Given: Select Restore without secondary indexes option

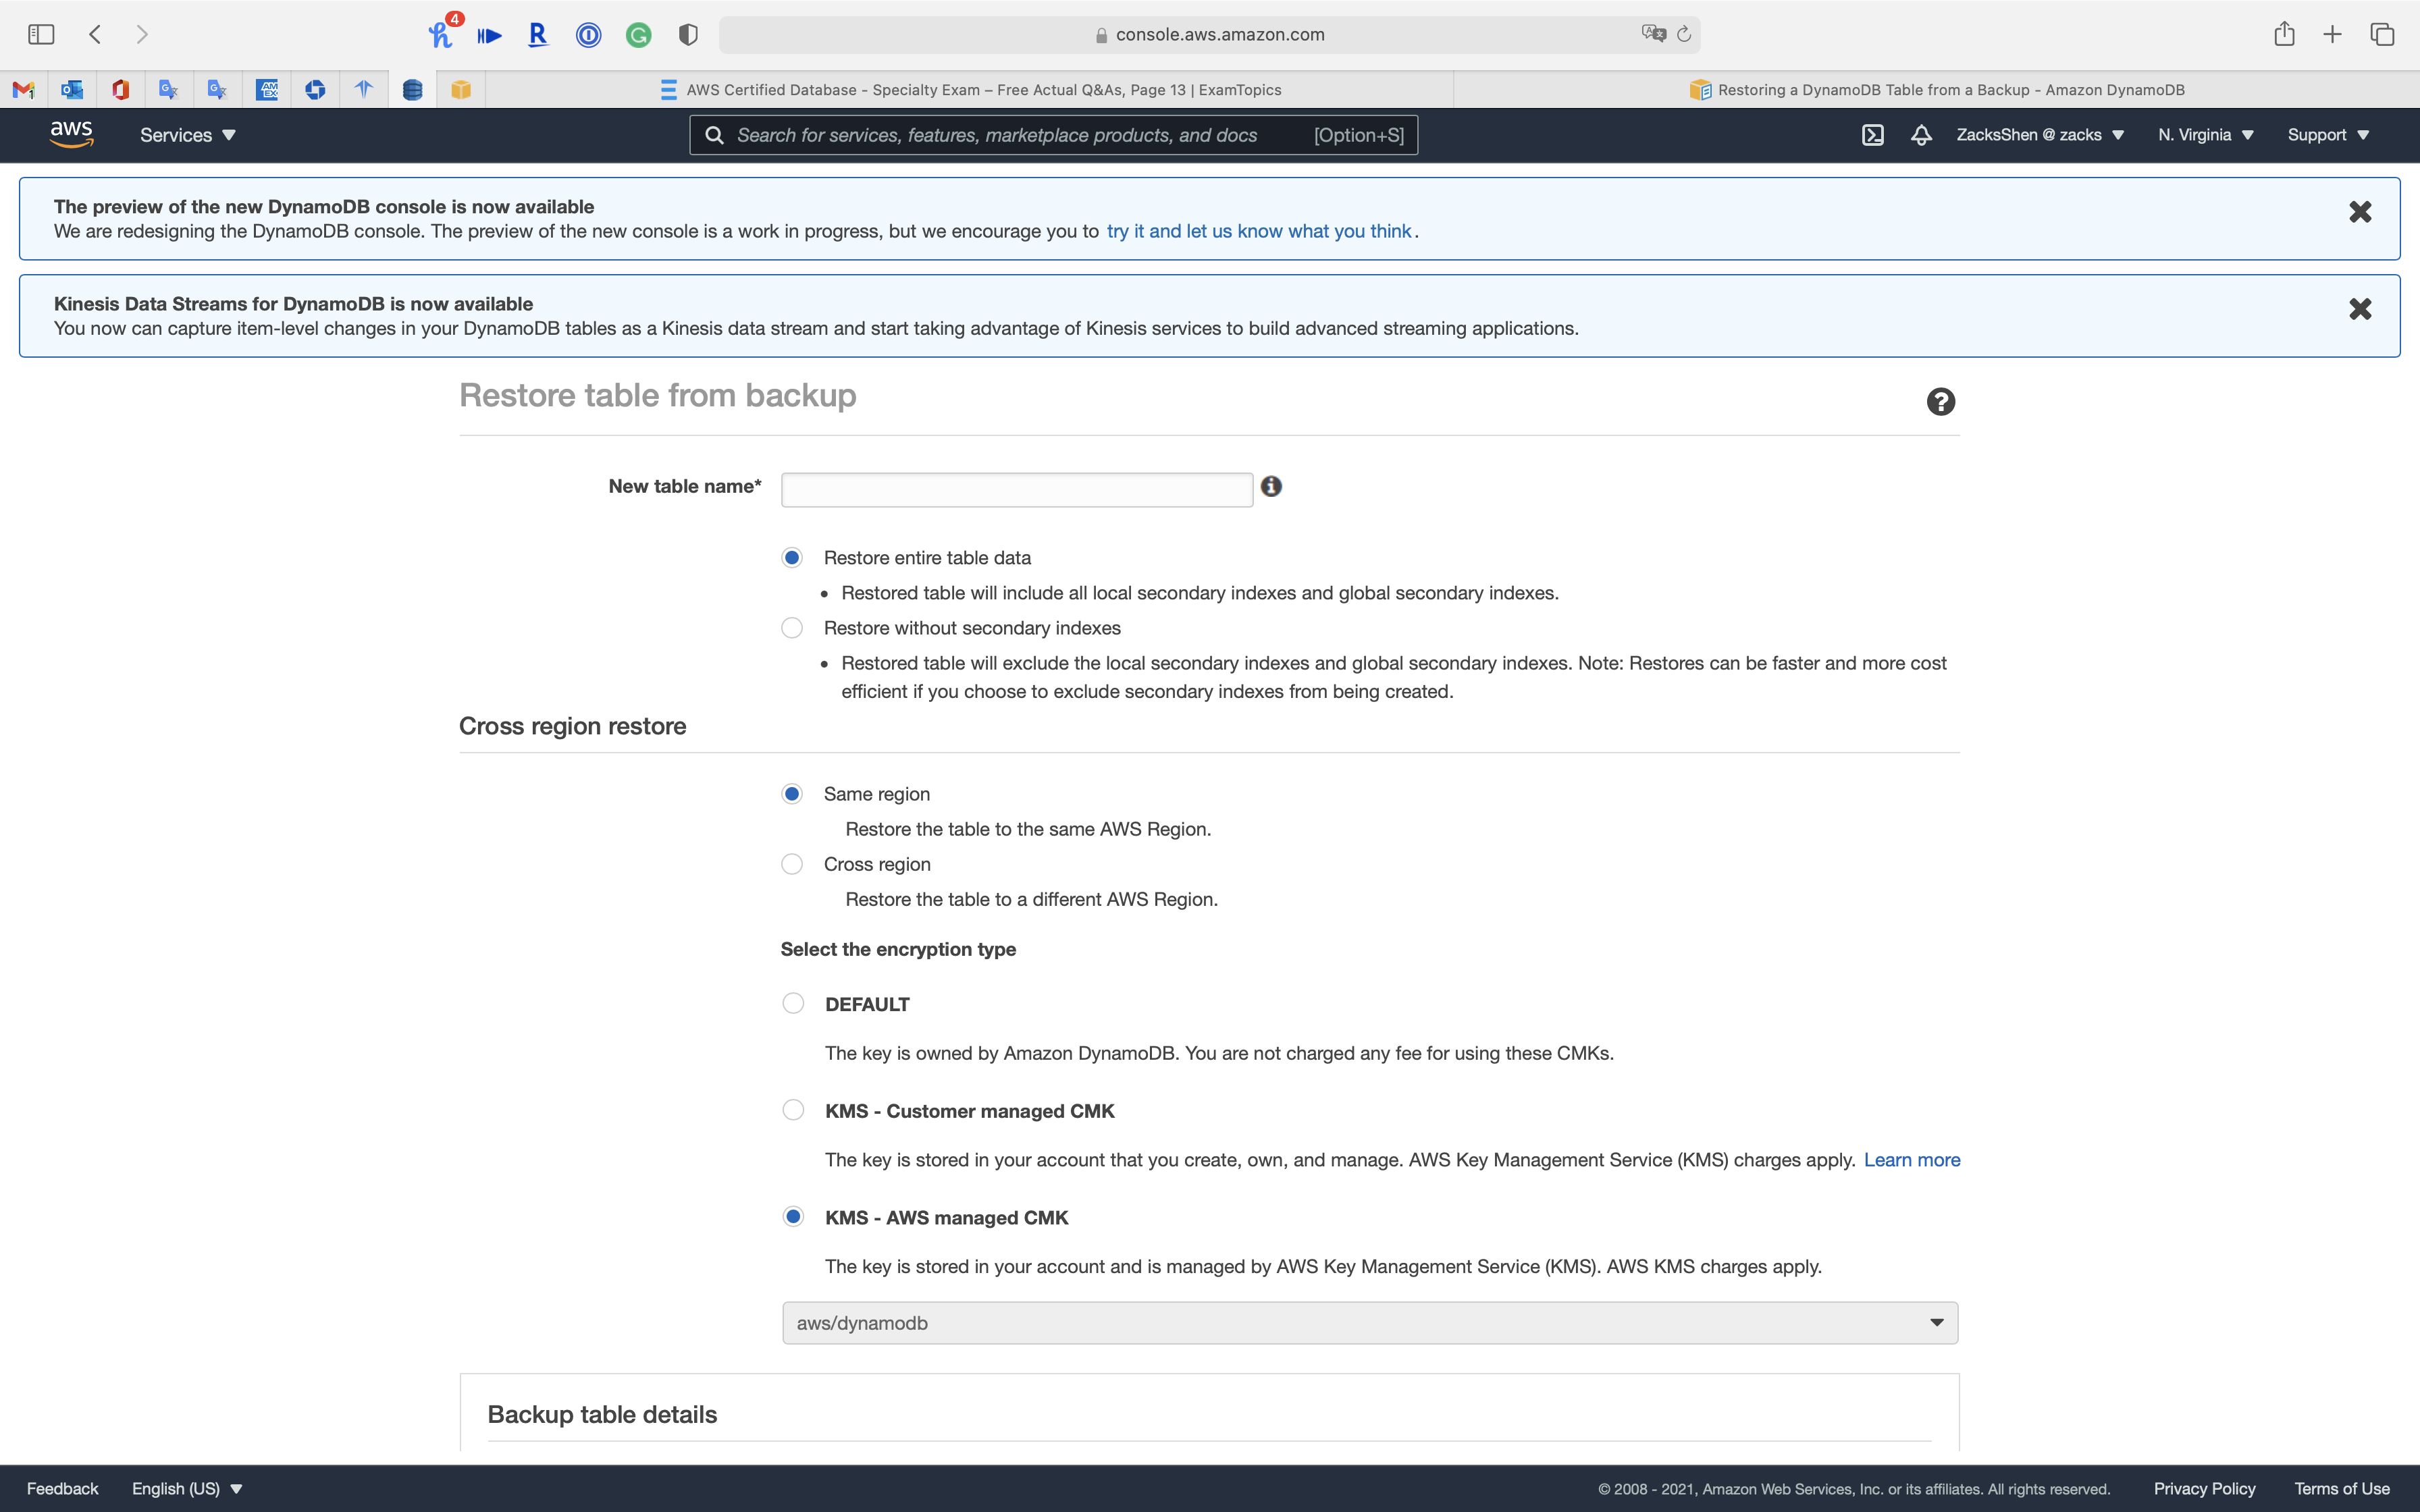Looking at the screenshot, I should click(792, 628).
